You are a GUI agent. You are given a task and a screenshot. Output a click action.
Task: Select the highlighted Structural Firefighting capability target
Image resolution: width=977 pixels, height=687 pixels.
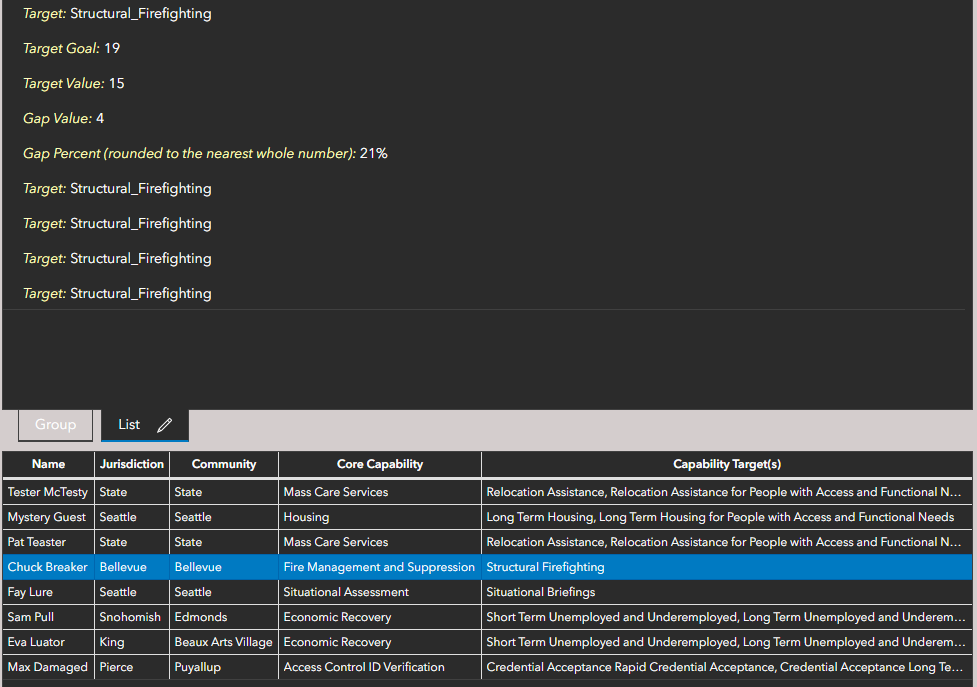point(545,566)
